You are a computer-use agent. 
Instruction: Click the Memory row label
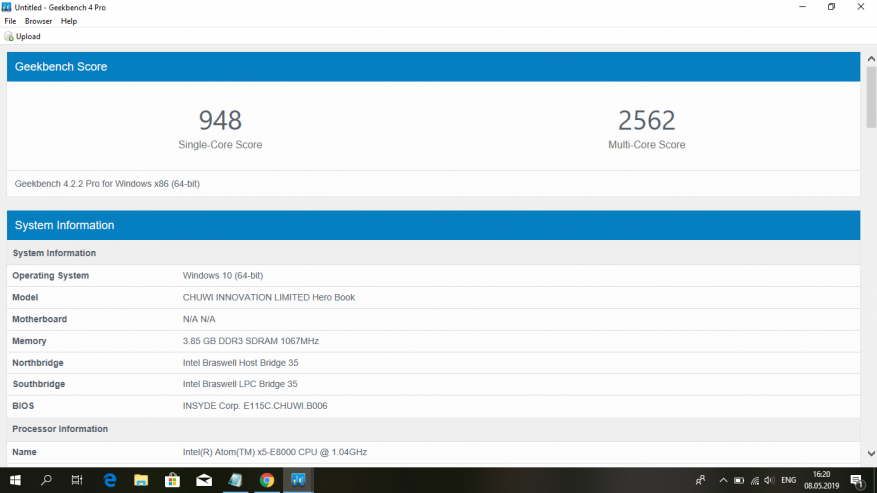click(29, 341)
